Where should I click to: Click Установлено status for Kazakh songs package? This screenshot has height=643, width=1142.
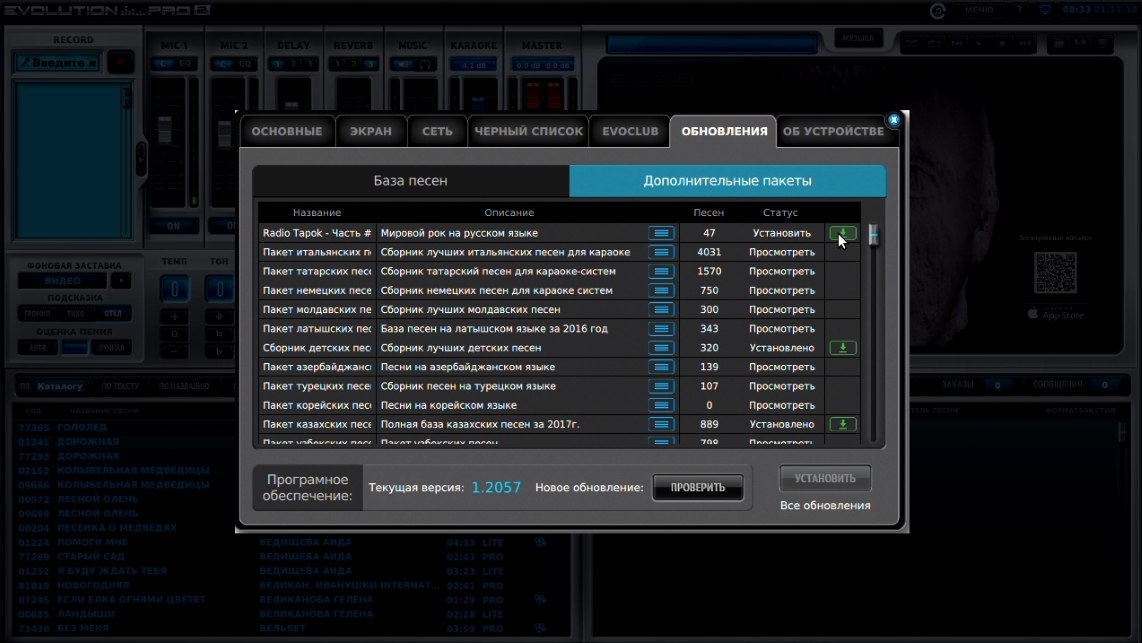pyautogui.click(x=781, y=424)
